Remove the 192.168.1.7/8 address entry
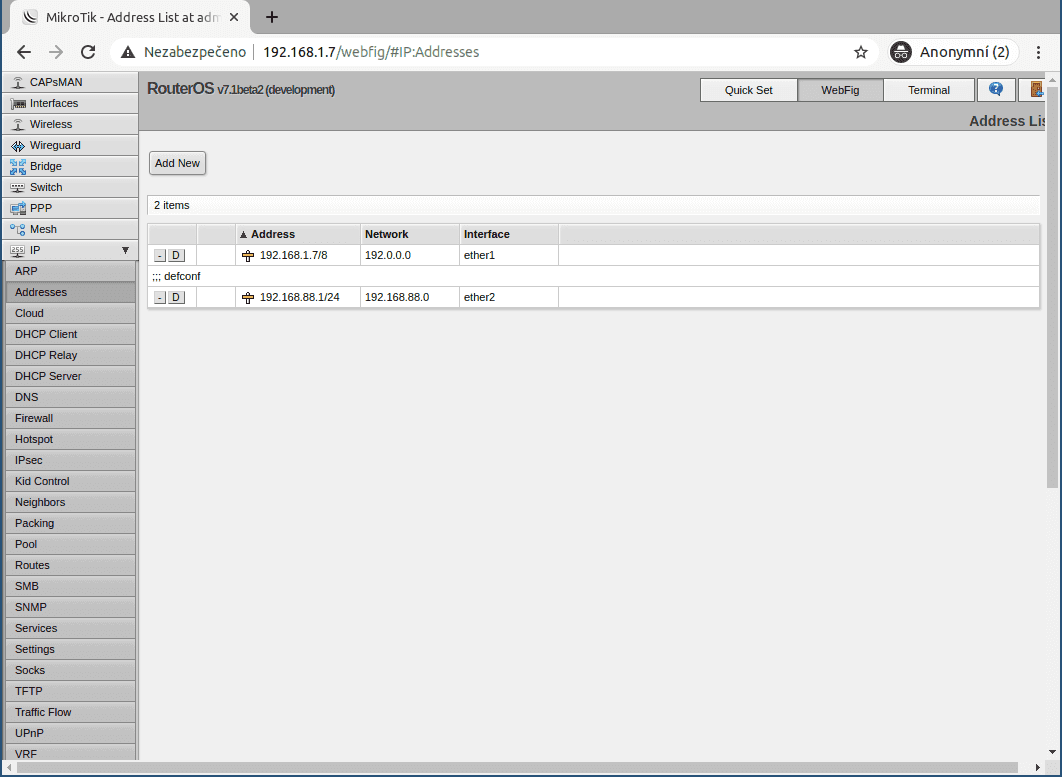The height and width of the screenshot is (777, 1062). click(160, 256)
